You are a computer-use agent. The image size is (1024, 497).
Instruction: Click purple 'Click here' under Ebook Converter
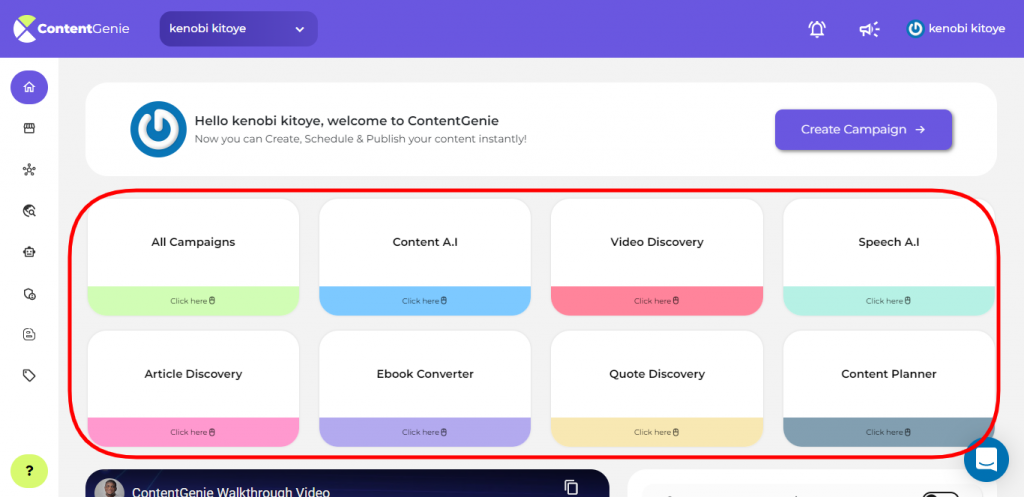tap(425, 432)
